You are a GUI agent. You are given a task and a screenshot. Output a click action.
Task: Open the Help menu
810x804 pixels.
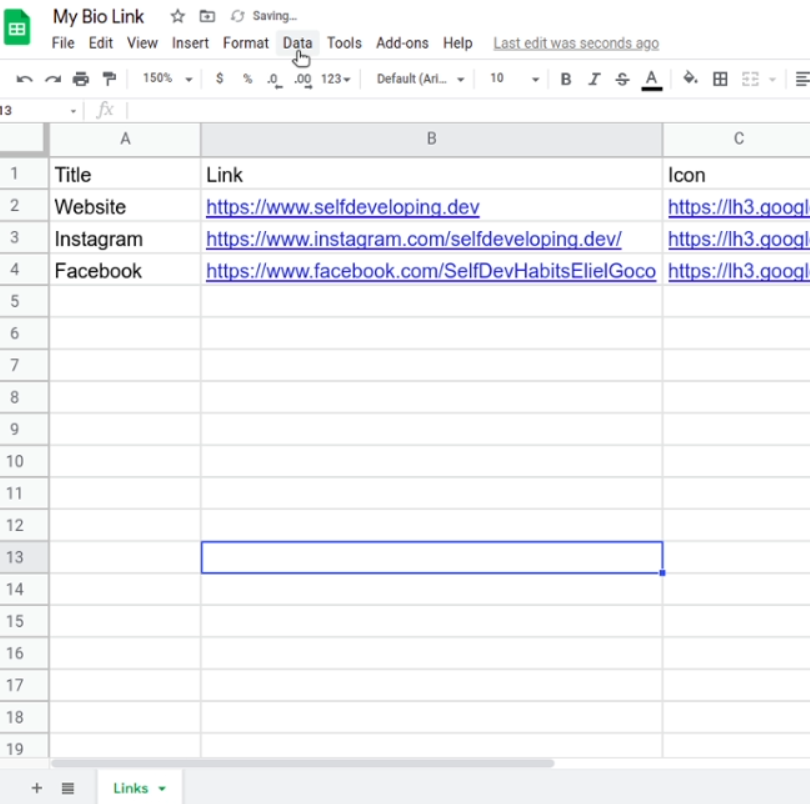(x=458, y=43)
